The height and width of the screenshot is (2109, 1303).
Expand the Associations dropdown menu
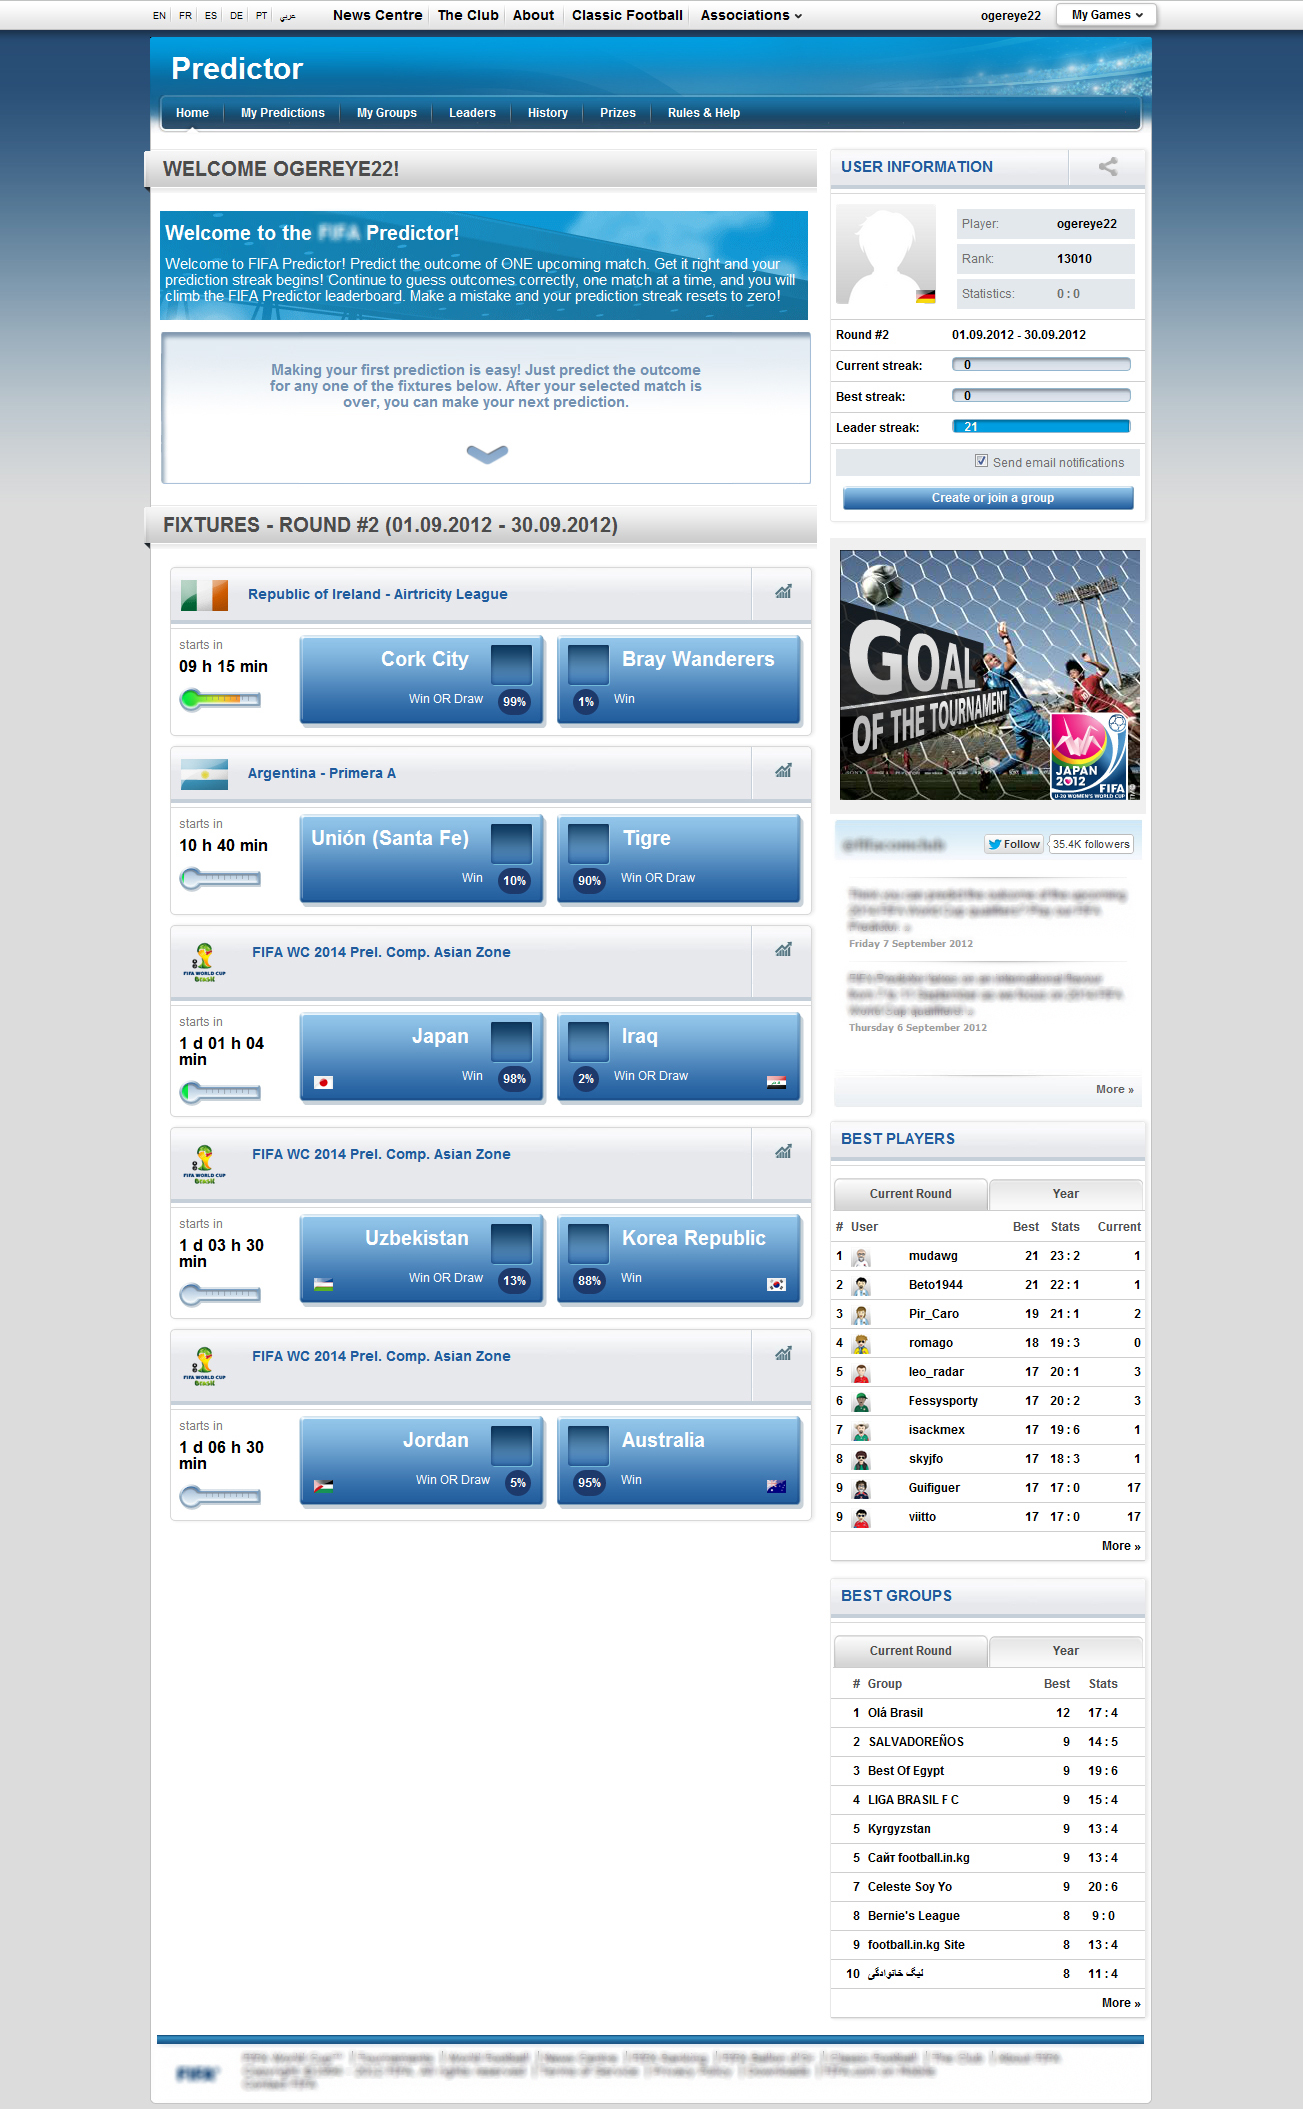point(751,15)
